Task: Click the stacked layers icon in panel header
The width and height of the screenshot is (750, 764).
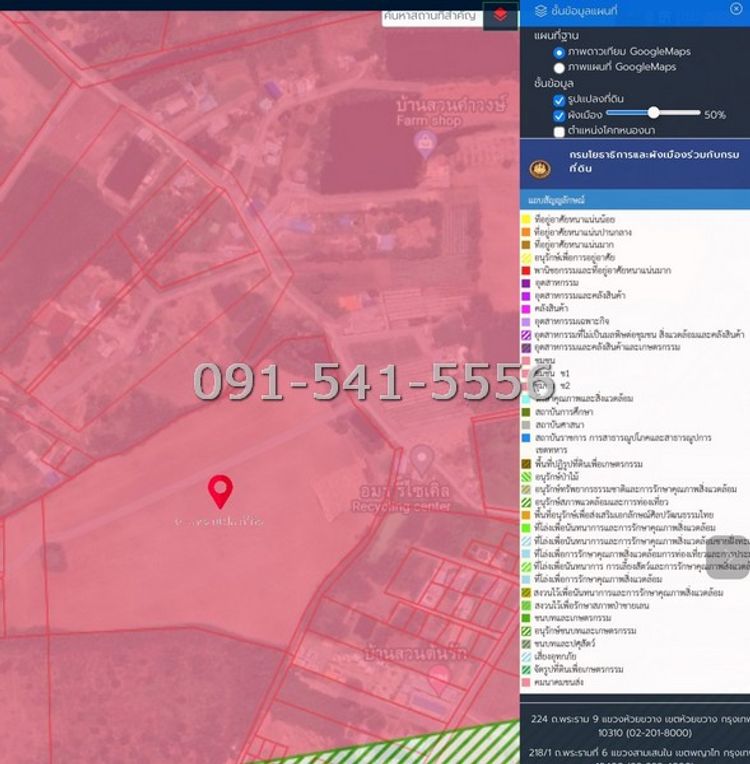Action: (x=541, y=10)
